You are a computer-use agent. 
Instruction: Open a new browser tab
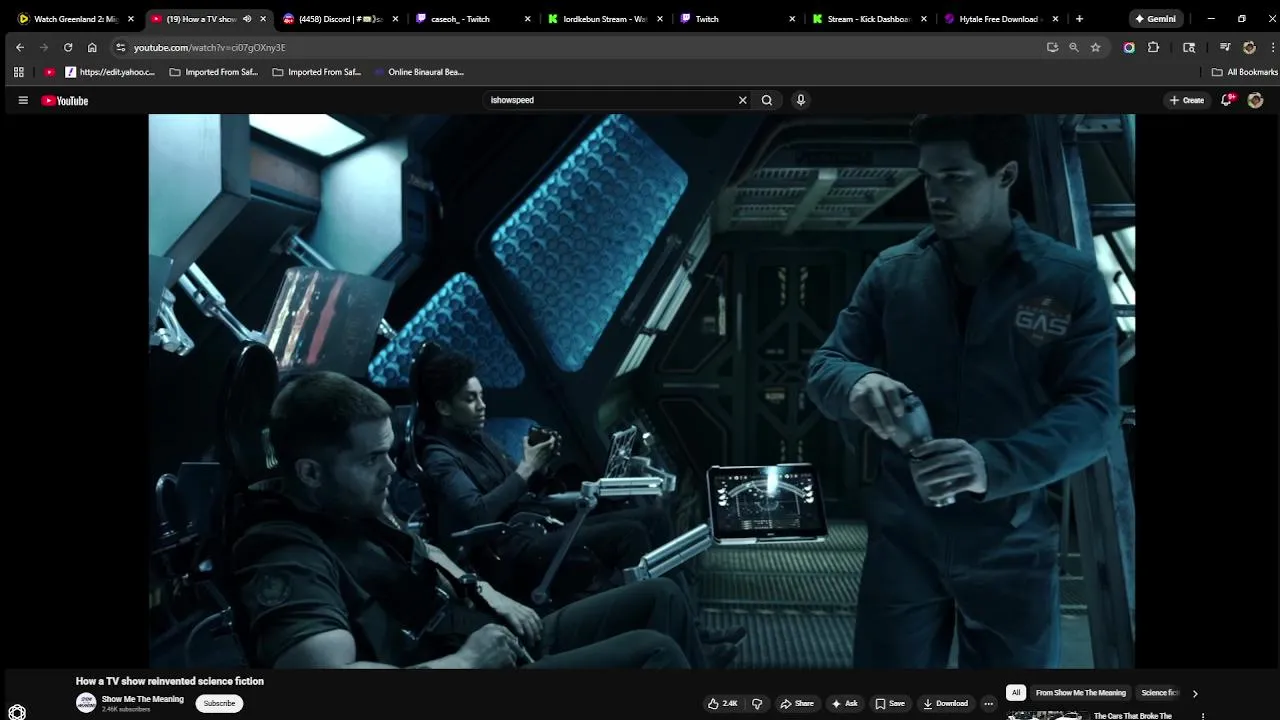[1079, 19]
